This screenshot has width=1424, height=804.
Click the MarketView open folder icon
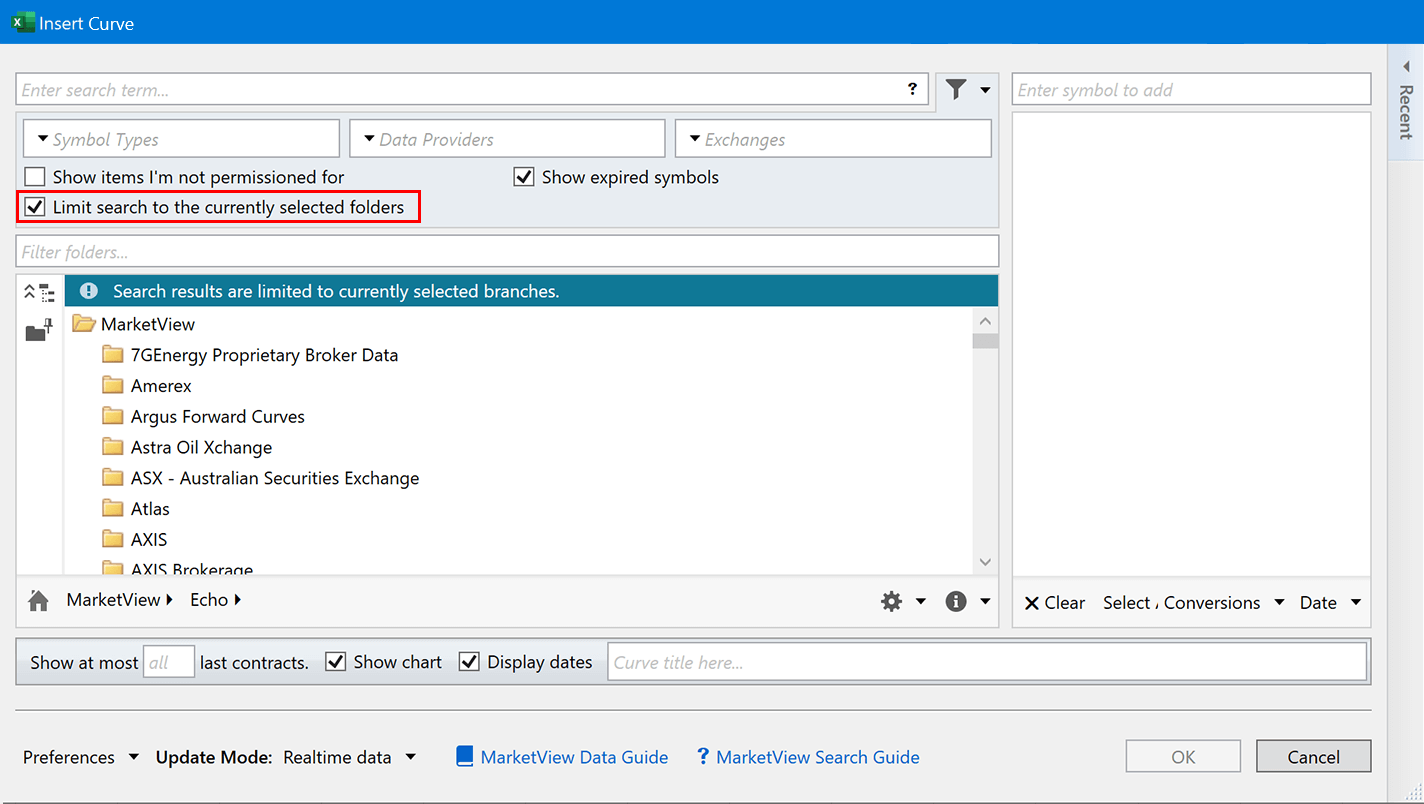[84, 324]
